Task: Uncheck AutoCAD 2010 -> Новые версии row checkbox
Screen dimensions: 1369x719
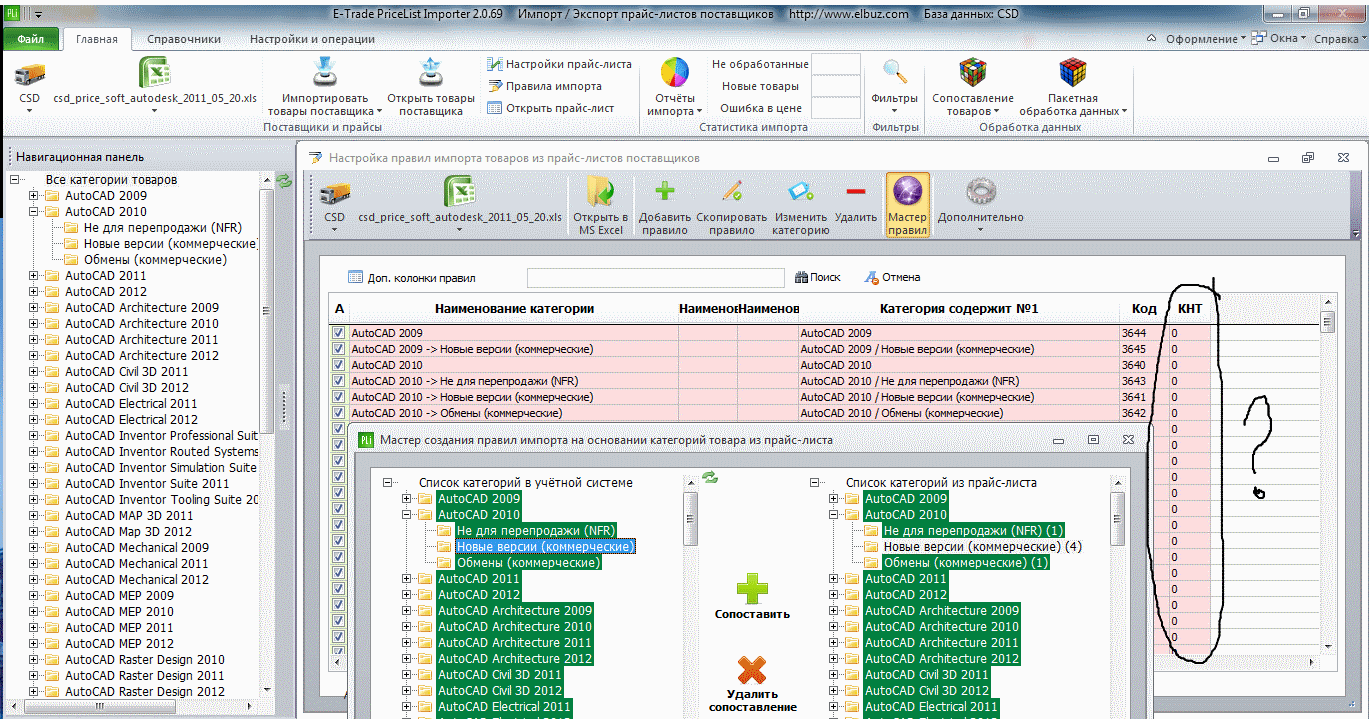Action: coord(338,397)
